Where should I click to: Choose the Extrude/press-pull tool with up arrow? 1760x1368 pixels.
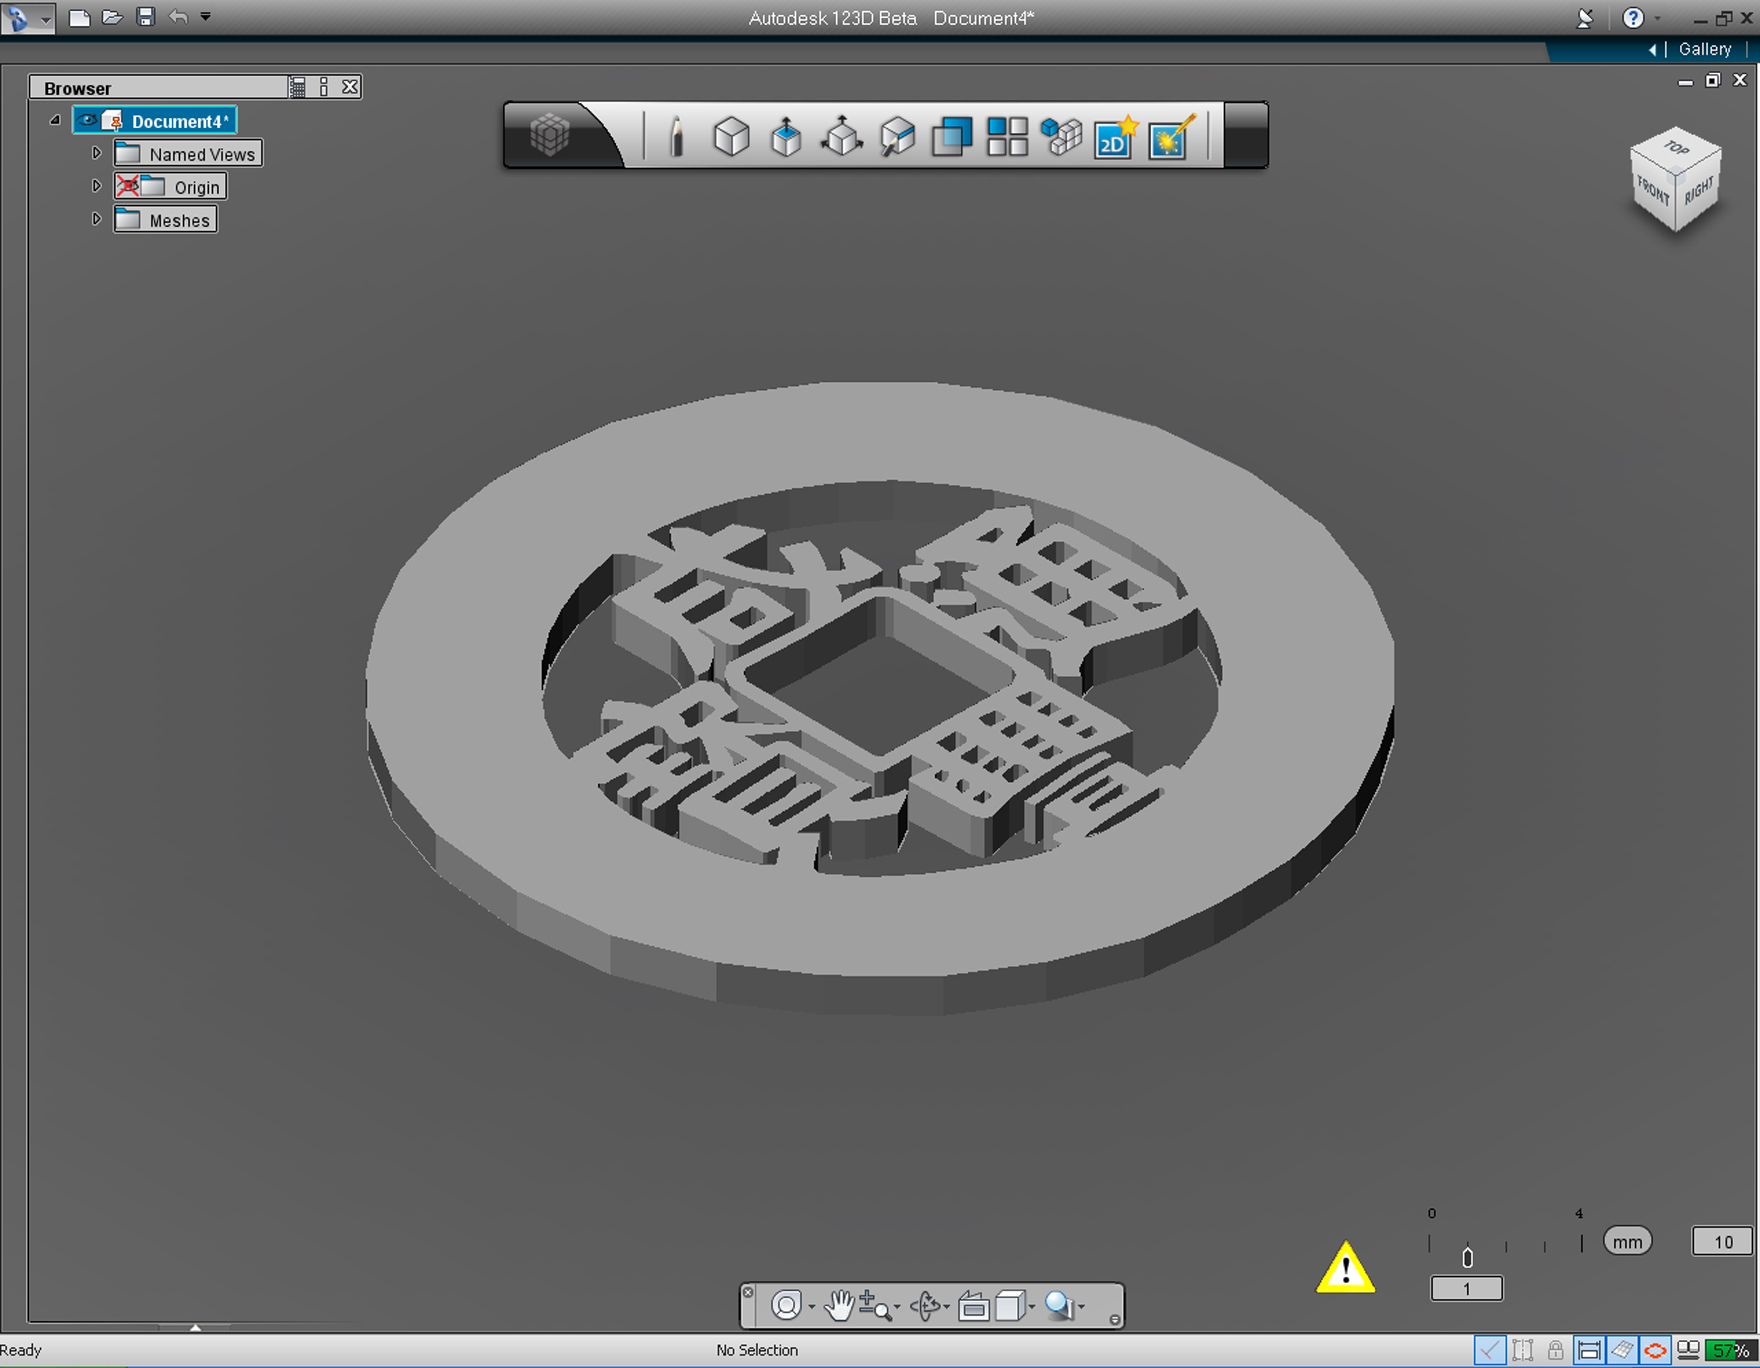point(786,136)
